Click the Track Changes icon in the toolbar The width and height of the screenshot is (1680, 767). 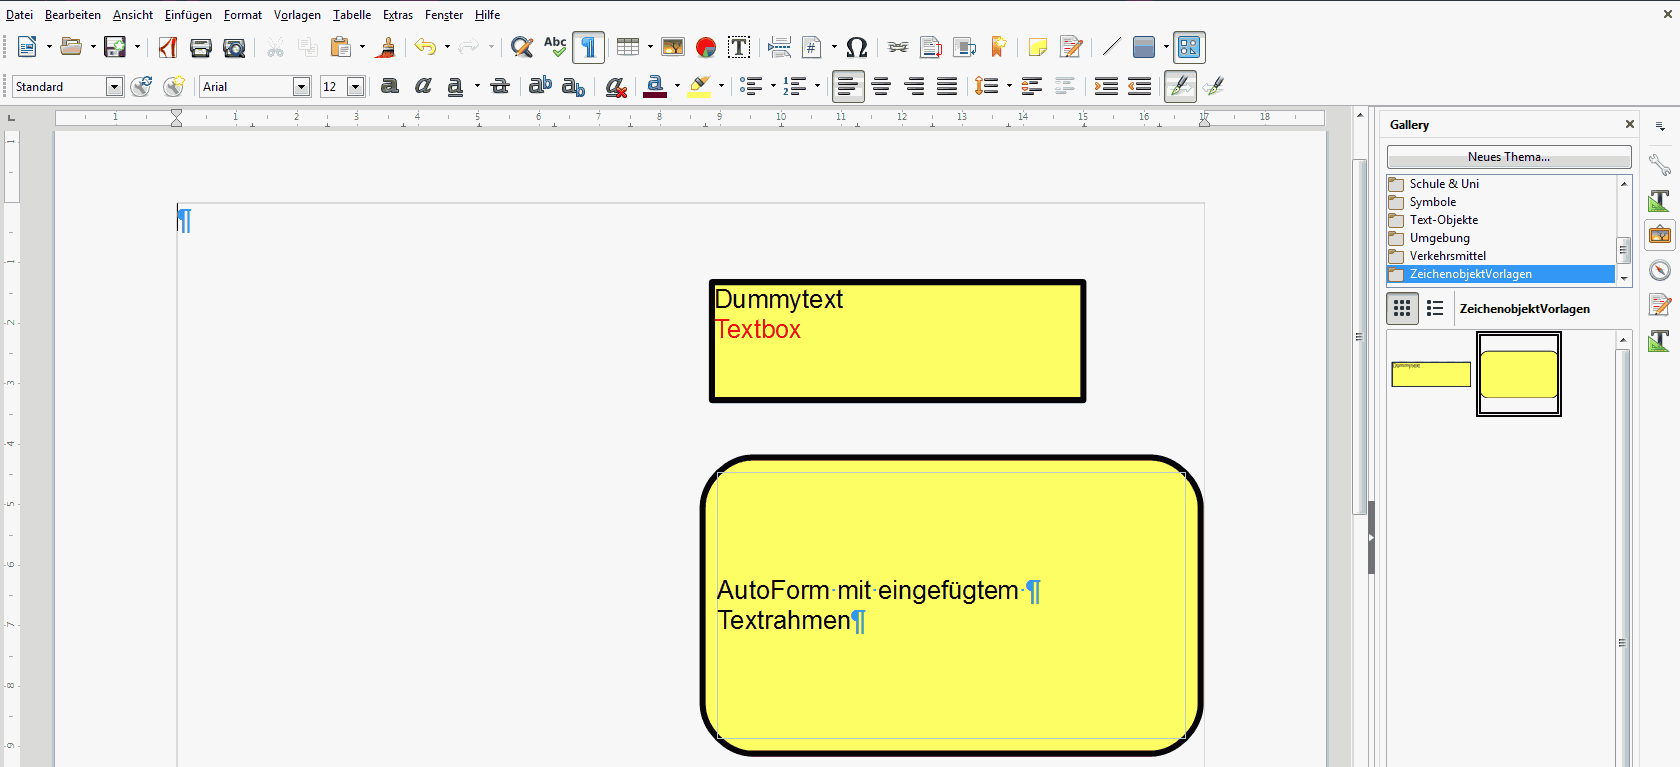tap(1071, 47)
